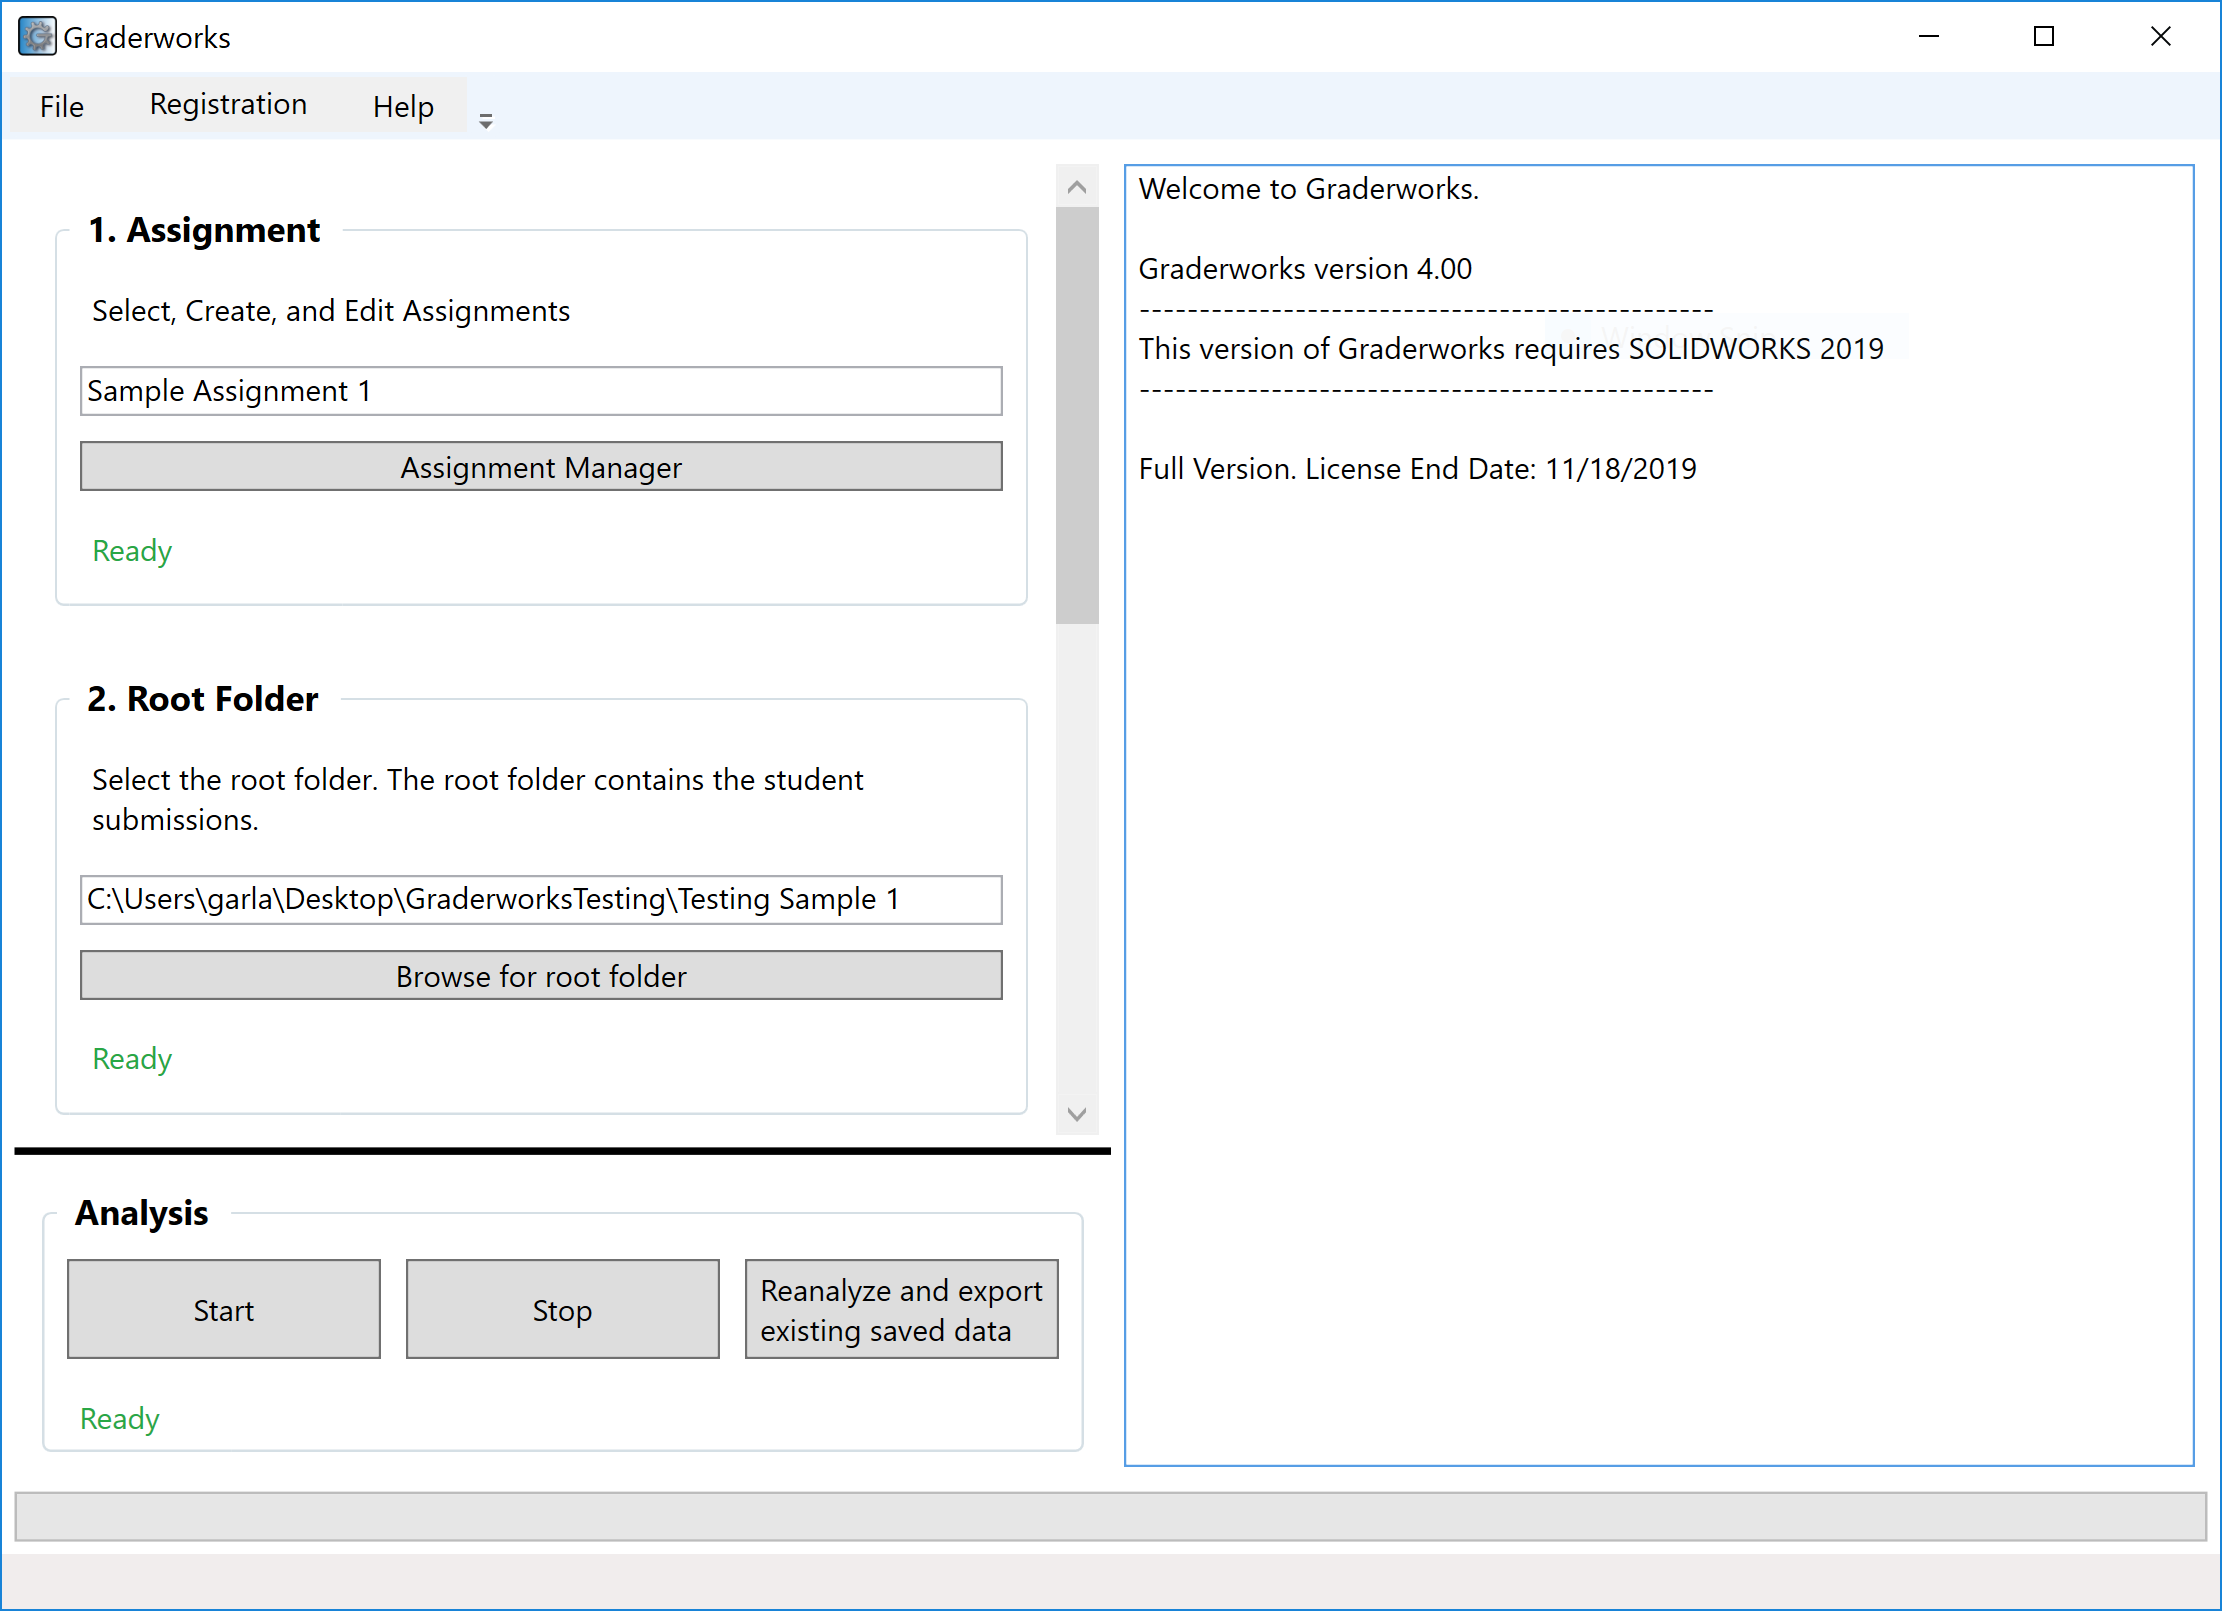Viewport: 2222px width, 1611px height.
Task: Click 'Graderworks version 4.00' log line
Action: click(x=1305, y=269)
